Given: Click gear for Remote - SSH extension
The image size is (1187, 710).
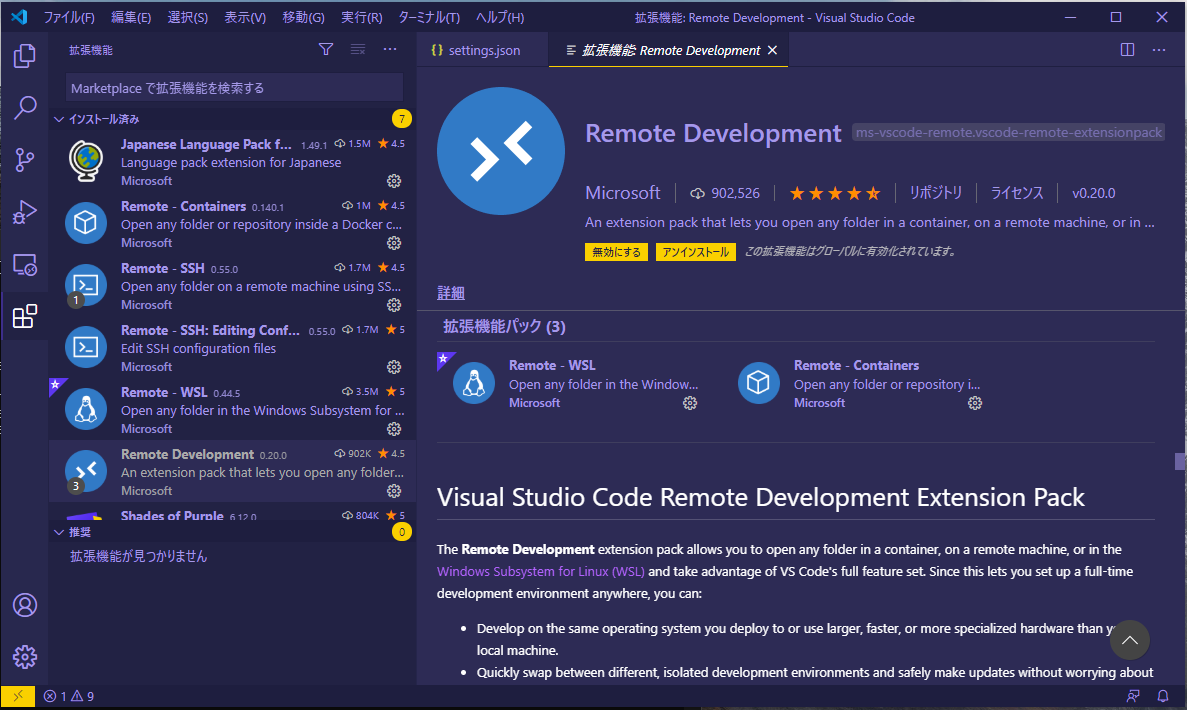Looking at the screenshot, I should coord(394,305).
